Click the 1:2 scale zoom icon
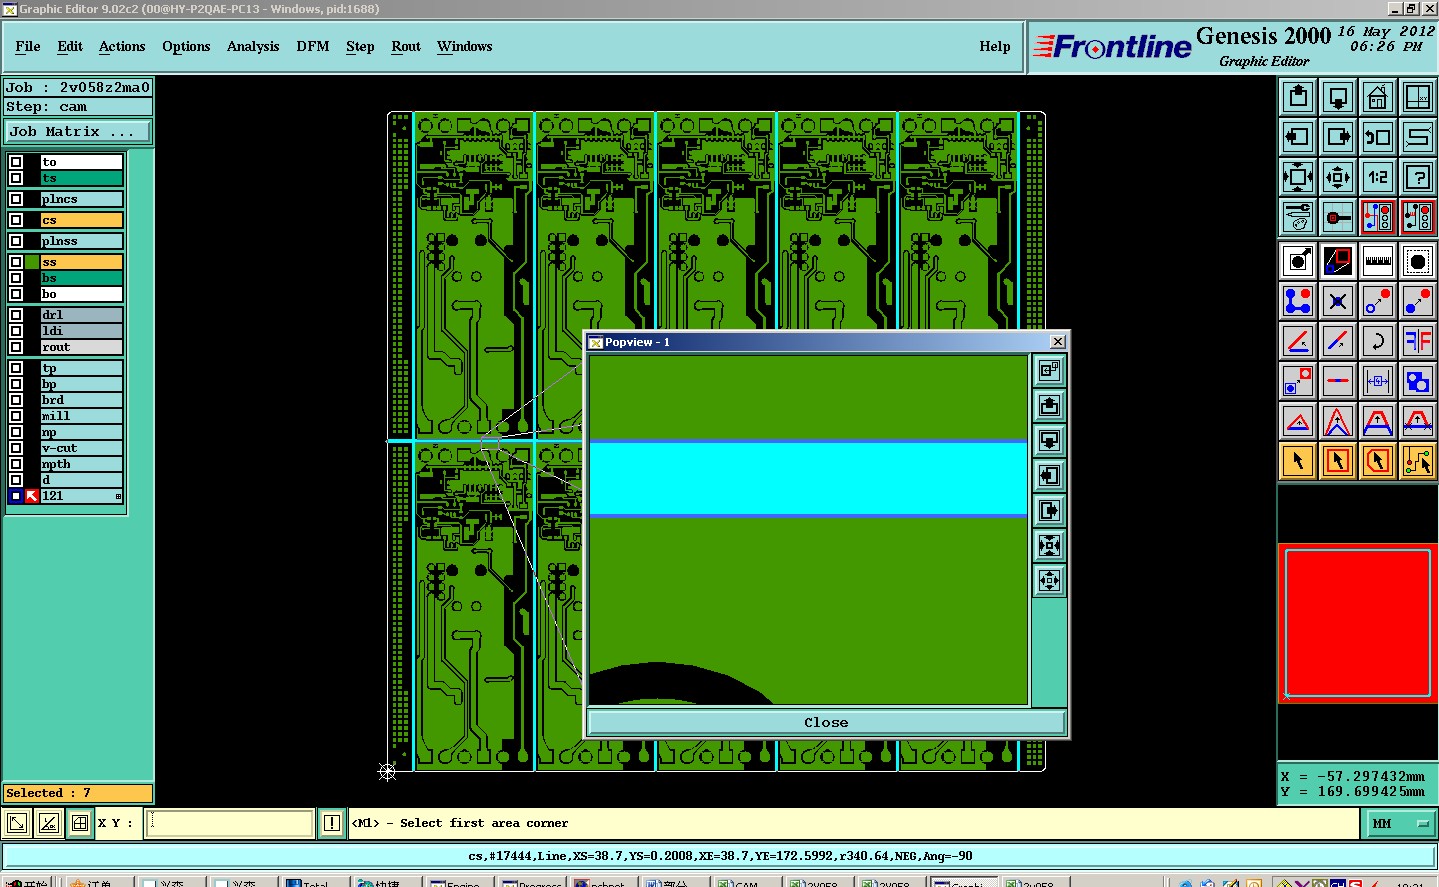 point(1378,177)
